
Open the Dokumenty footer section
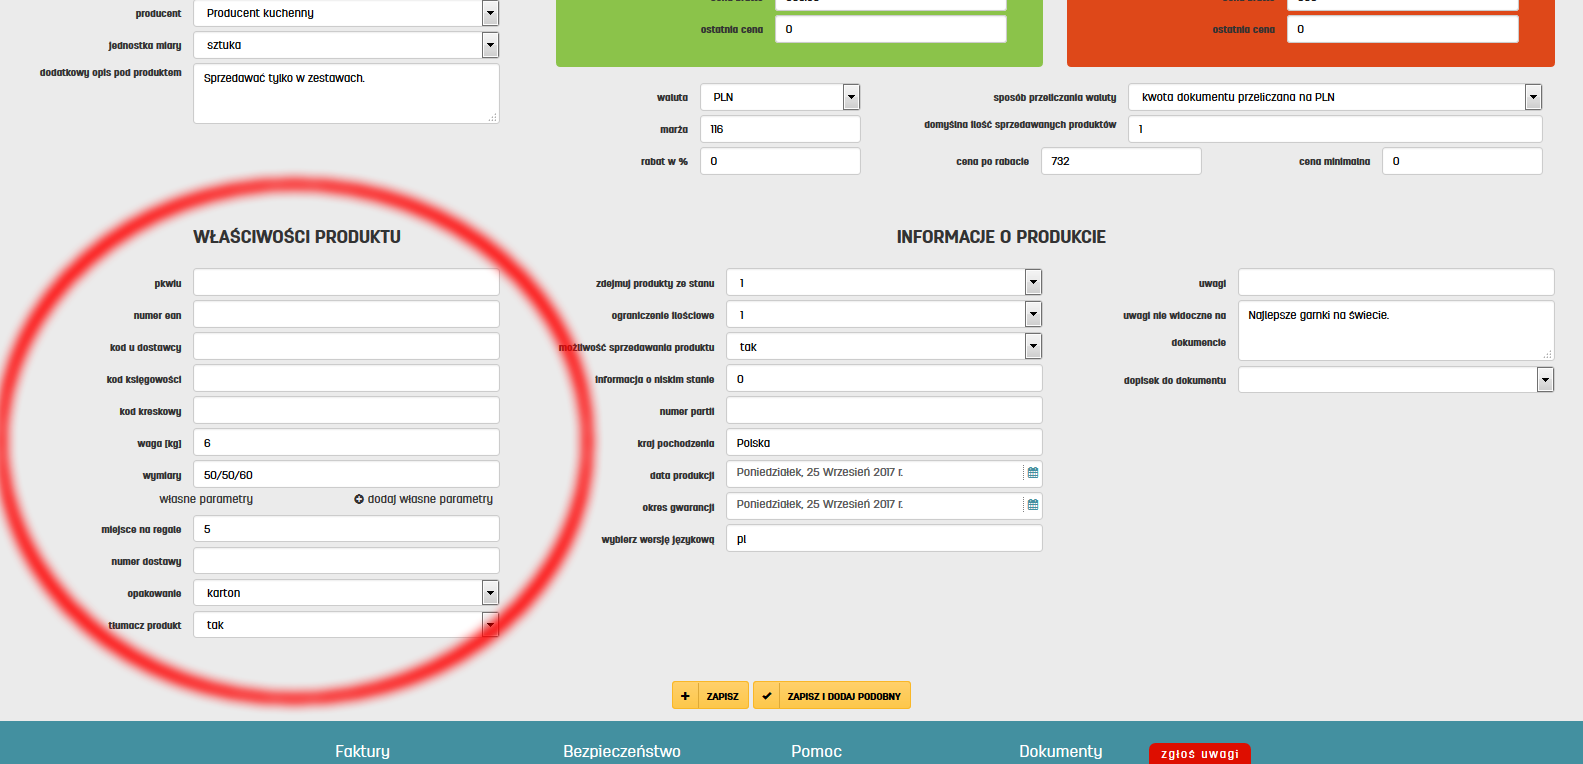(1060, 751)
